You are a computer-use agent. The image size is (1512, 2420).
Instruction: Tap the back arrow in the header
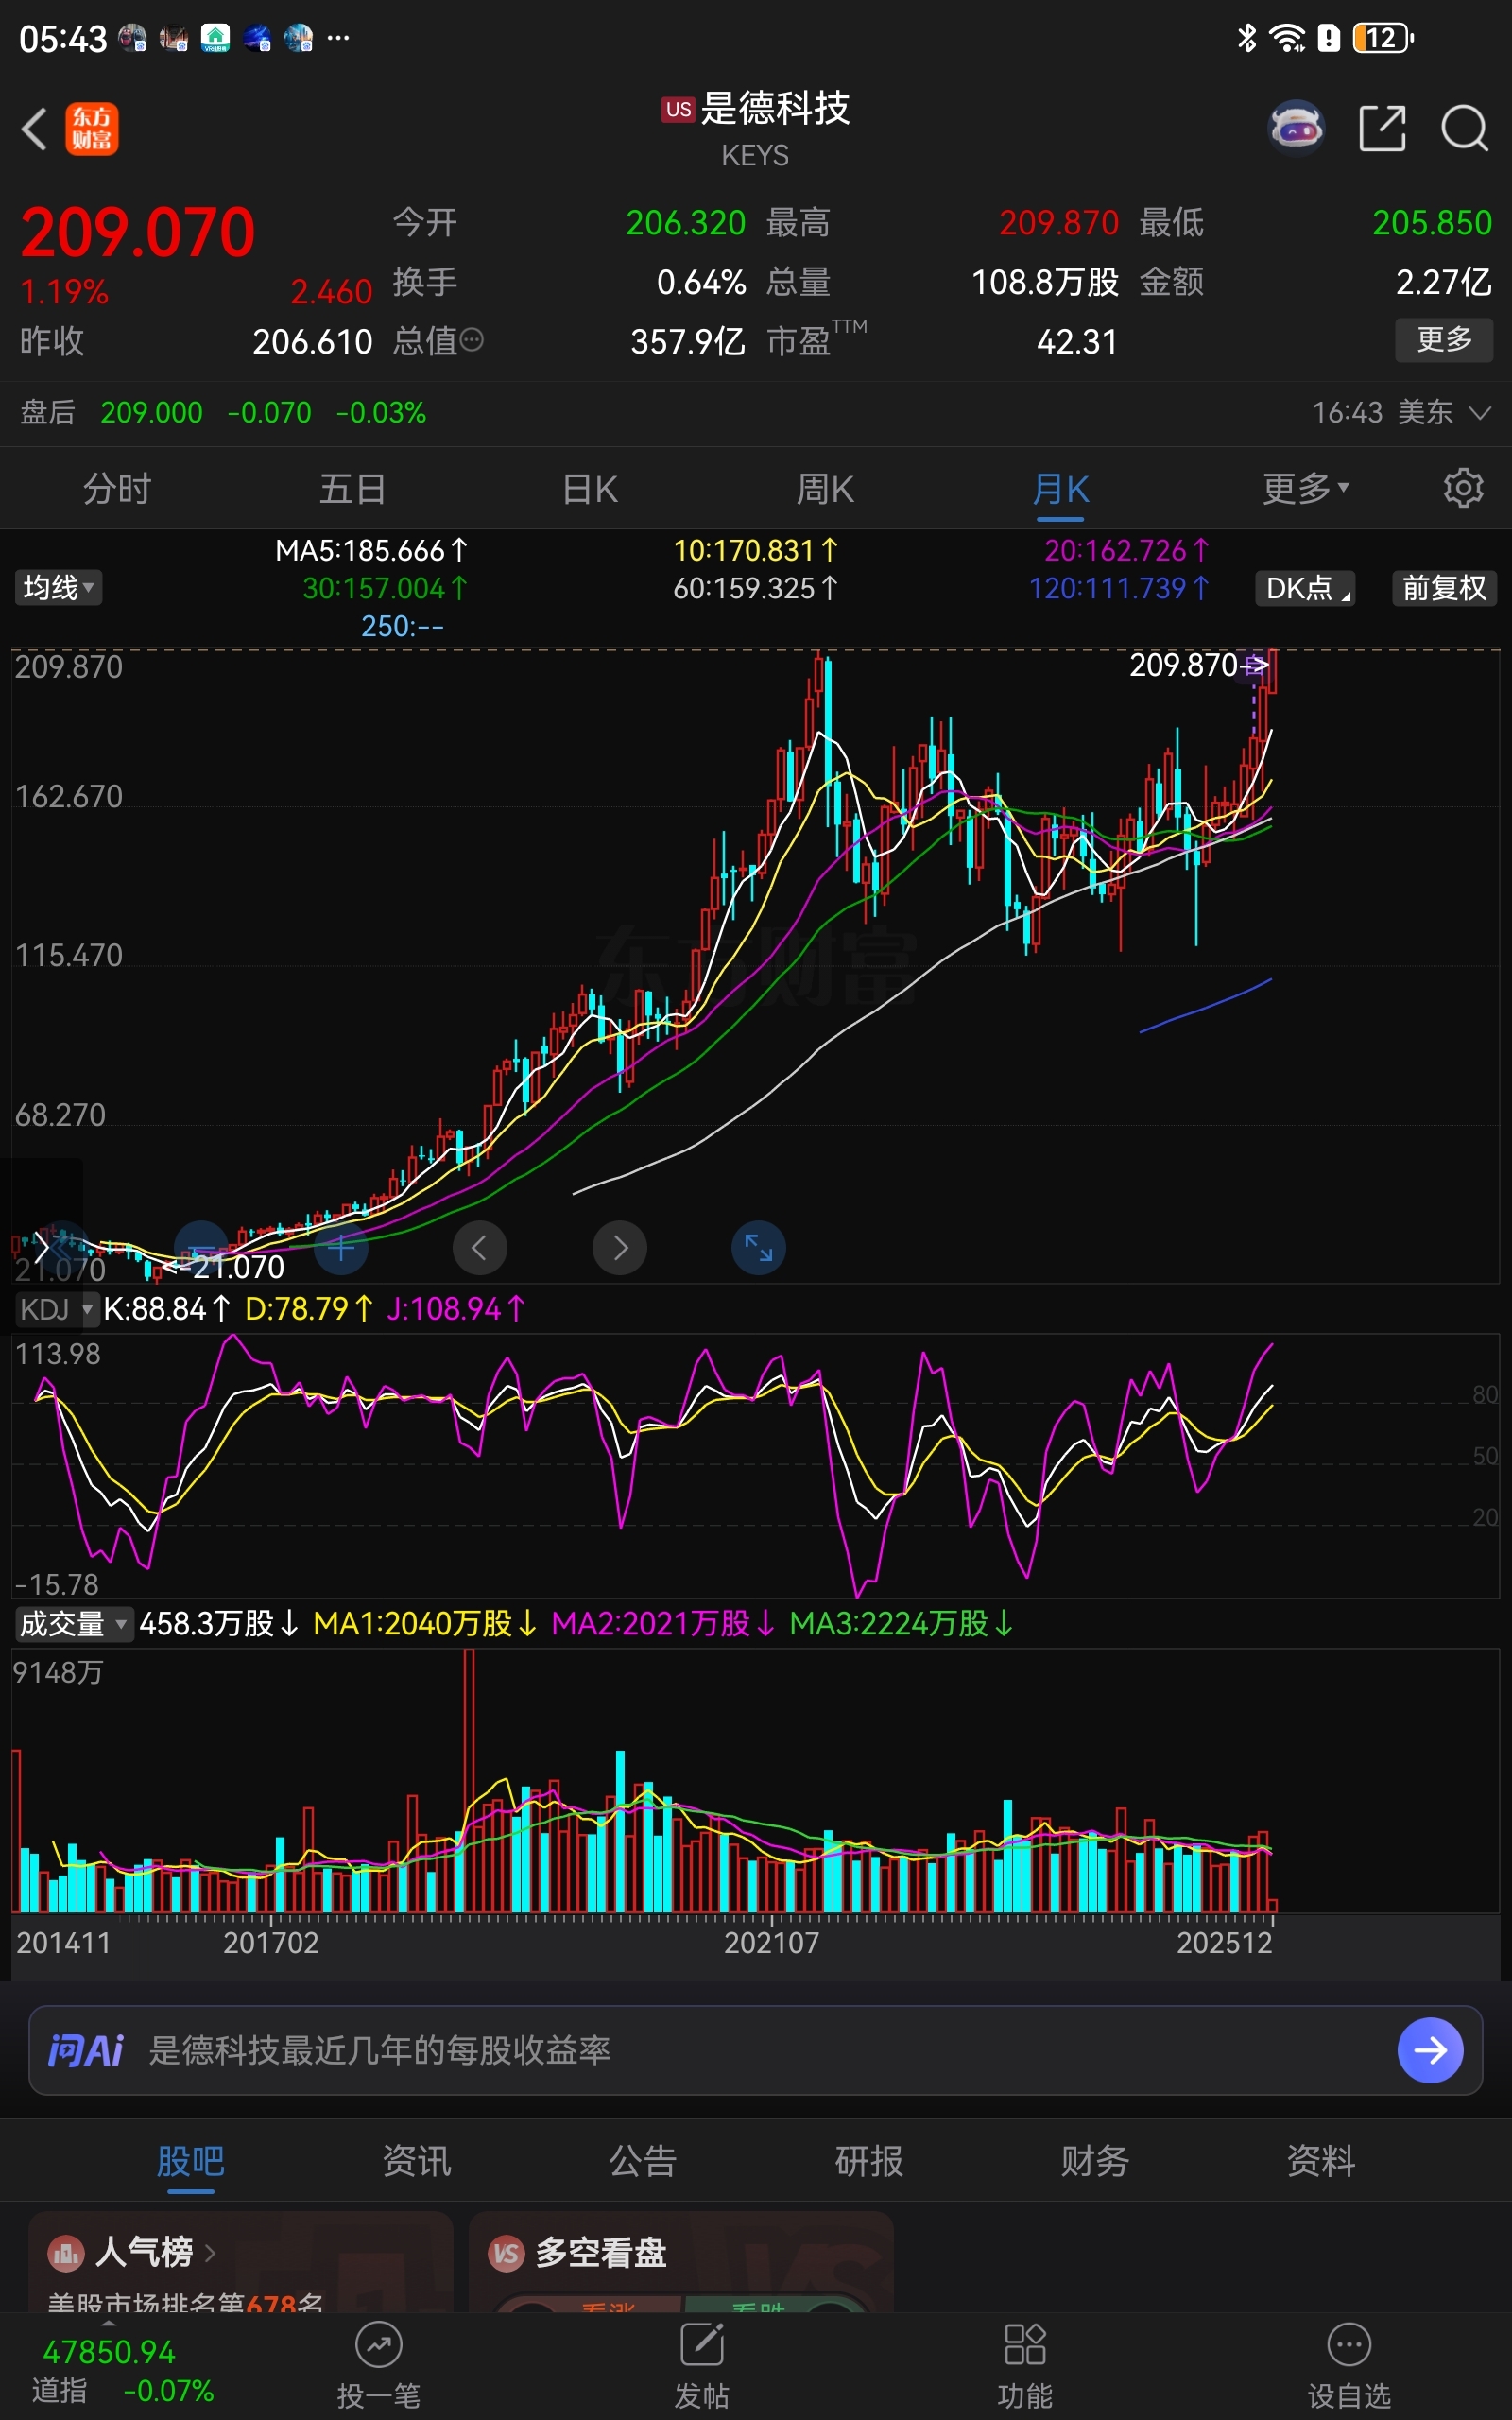[x=35, y=129]
